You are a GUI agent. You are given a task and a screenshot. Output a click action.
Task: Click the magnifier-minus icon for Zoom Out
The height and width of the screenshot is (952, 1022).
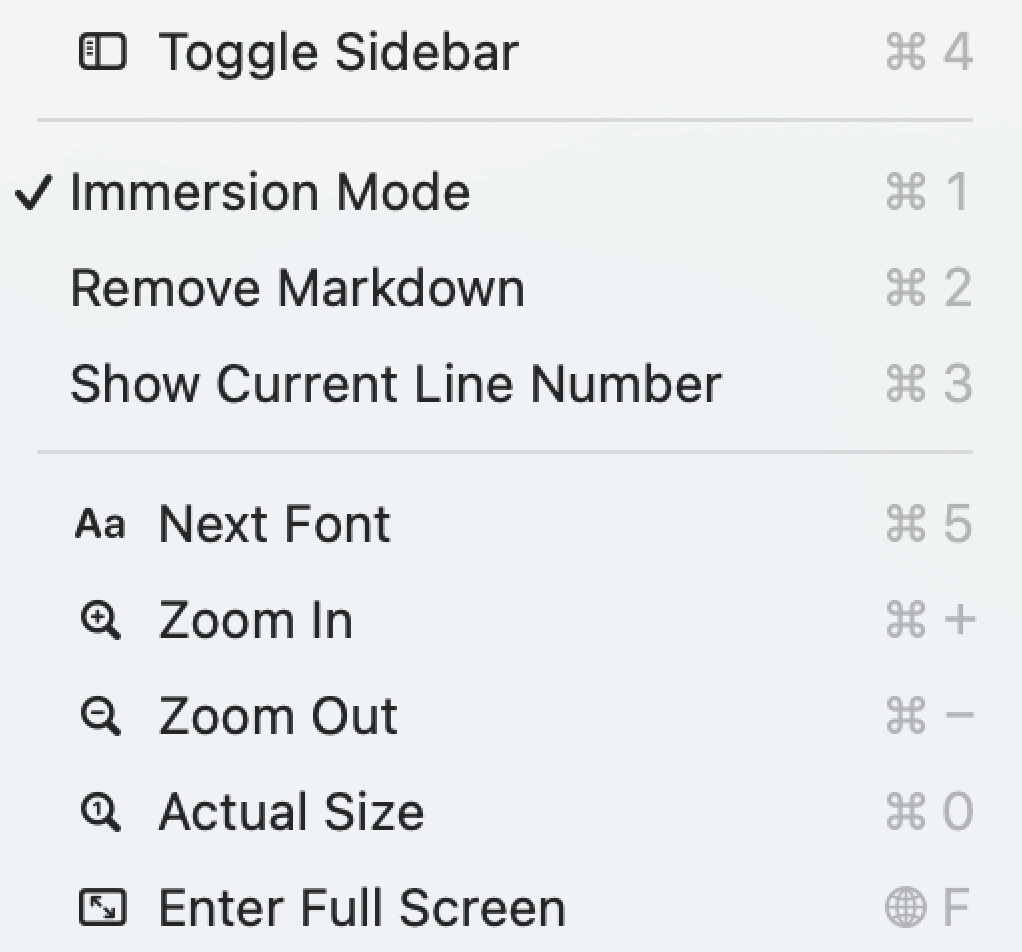pos(100,714)
